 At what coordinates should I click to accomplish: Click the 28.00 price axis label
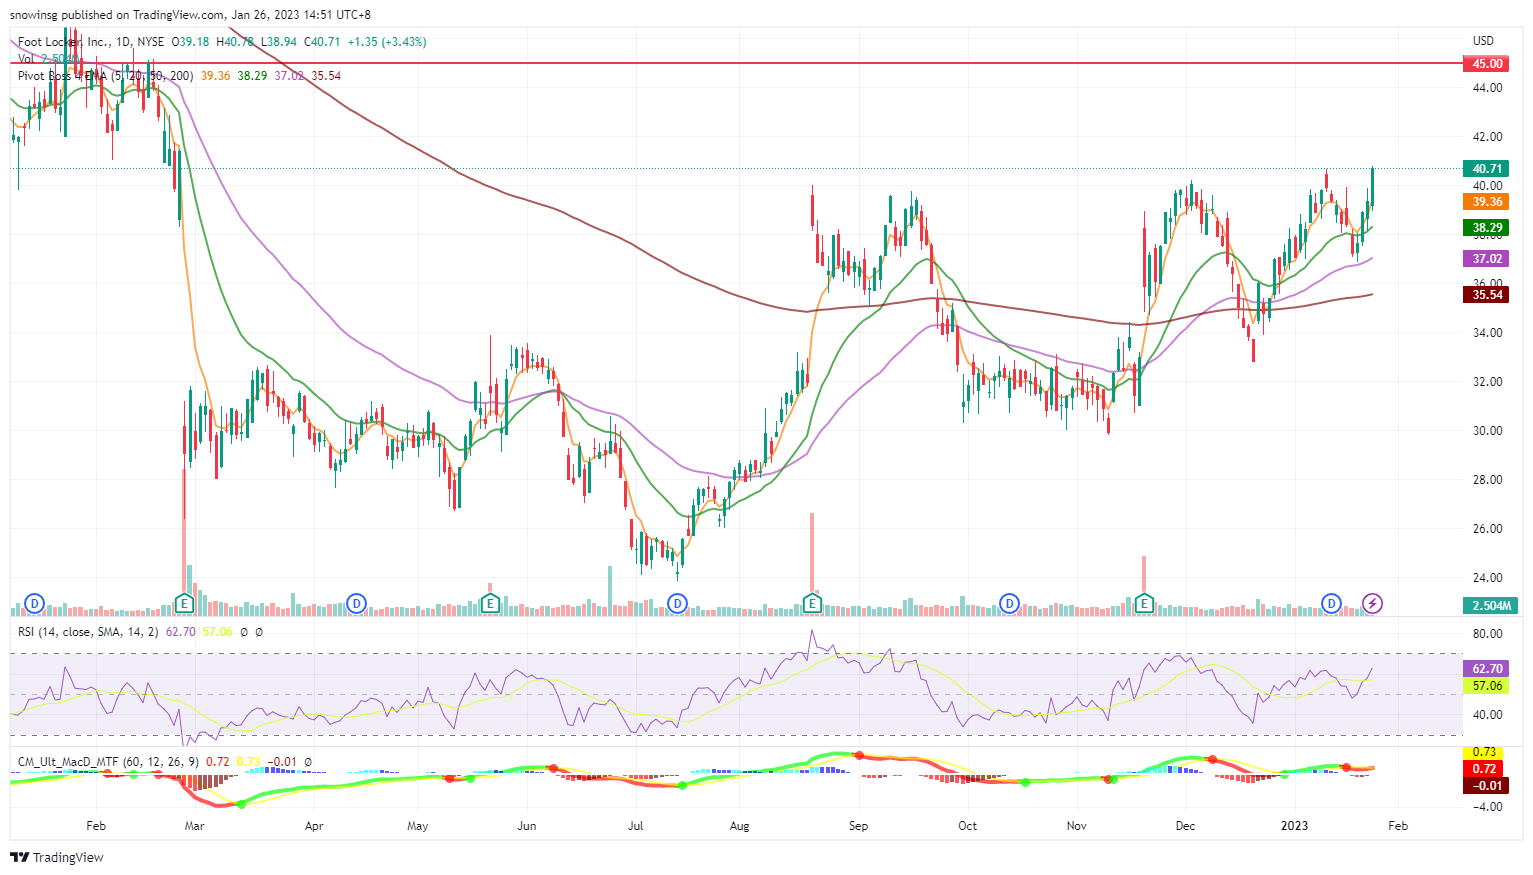[x=1486, y=480]
